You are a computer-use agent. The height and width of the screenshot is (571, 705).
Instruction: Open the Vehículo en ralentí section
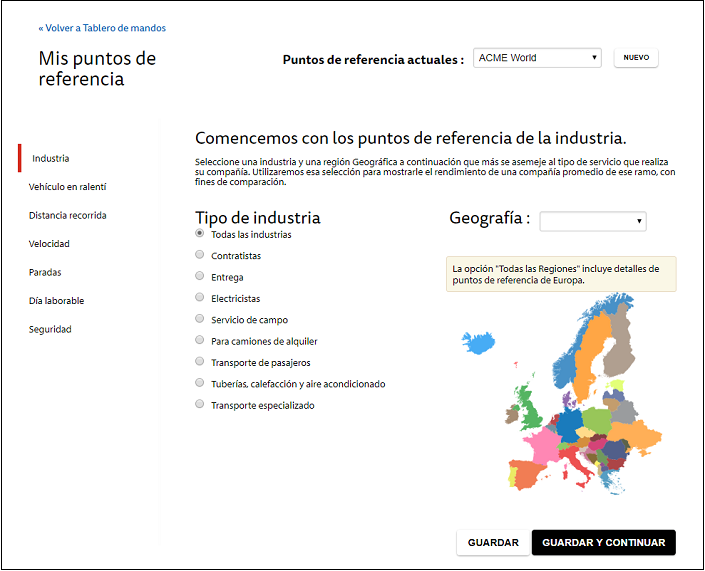click(67, 187)
